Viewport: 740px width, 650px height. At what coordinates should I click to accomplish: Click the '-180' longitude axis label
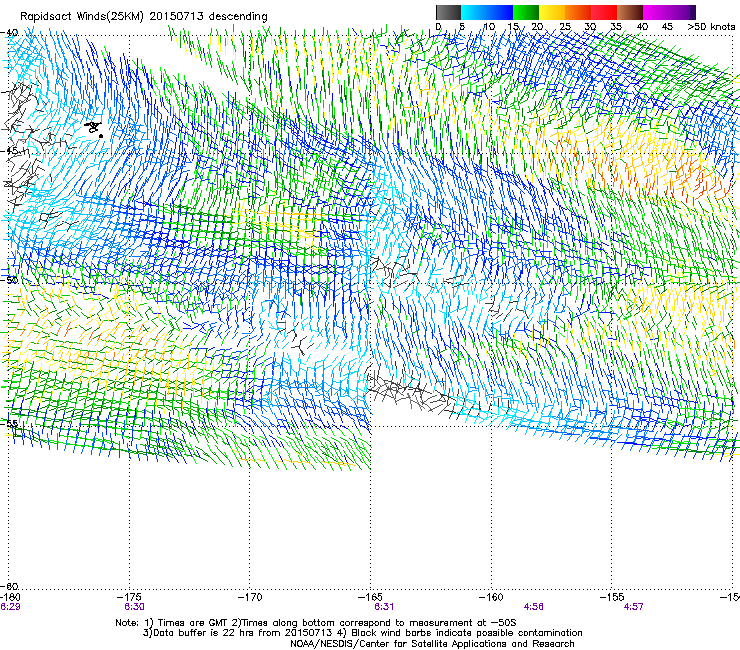10,597
